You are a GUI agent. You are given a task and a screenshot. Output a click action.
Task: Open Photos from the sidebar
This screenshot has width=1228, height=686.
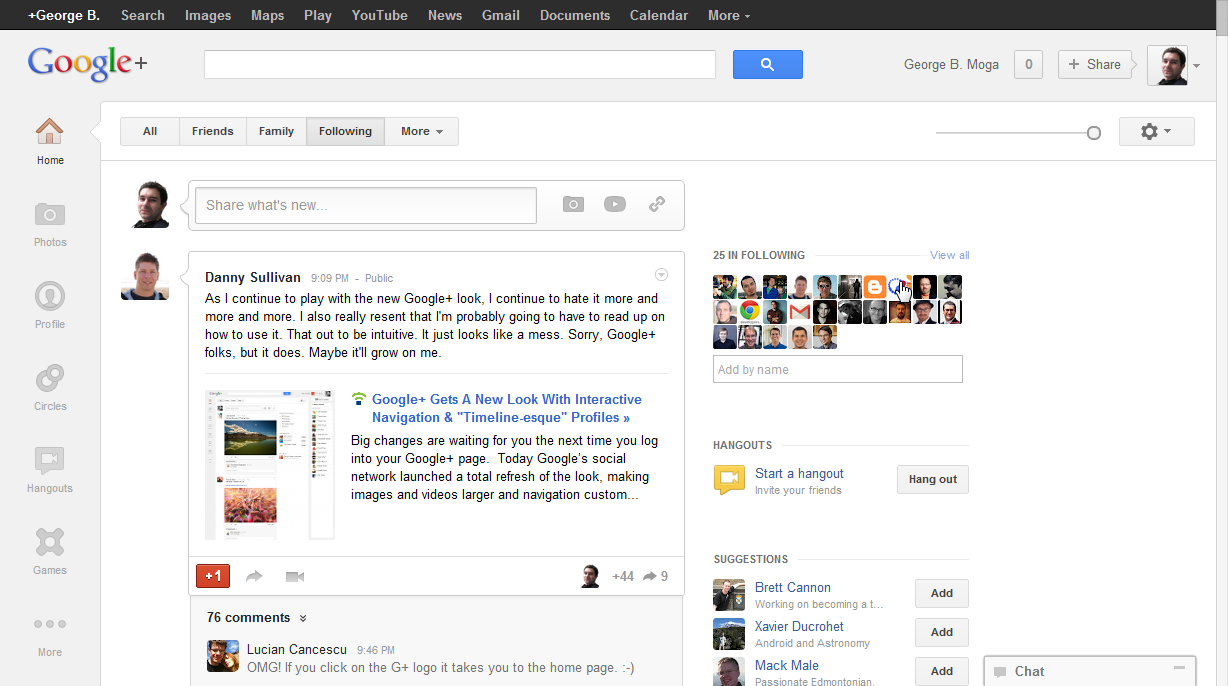[49, 214]
